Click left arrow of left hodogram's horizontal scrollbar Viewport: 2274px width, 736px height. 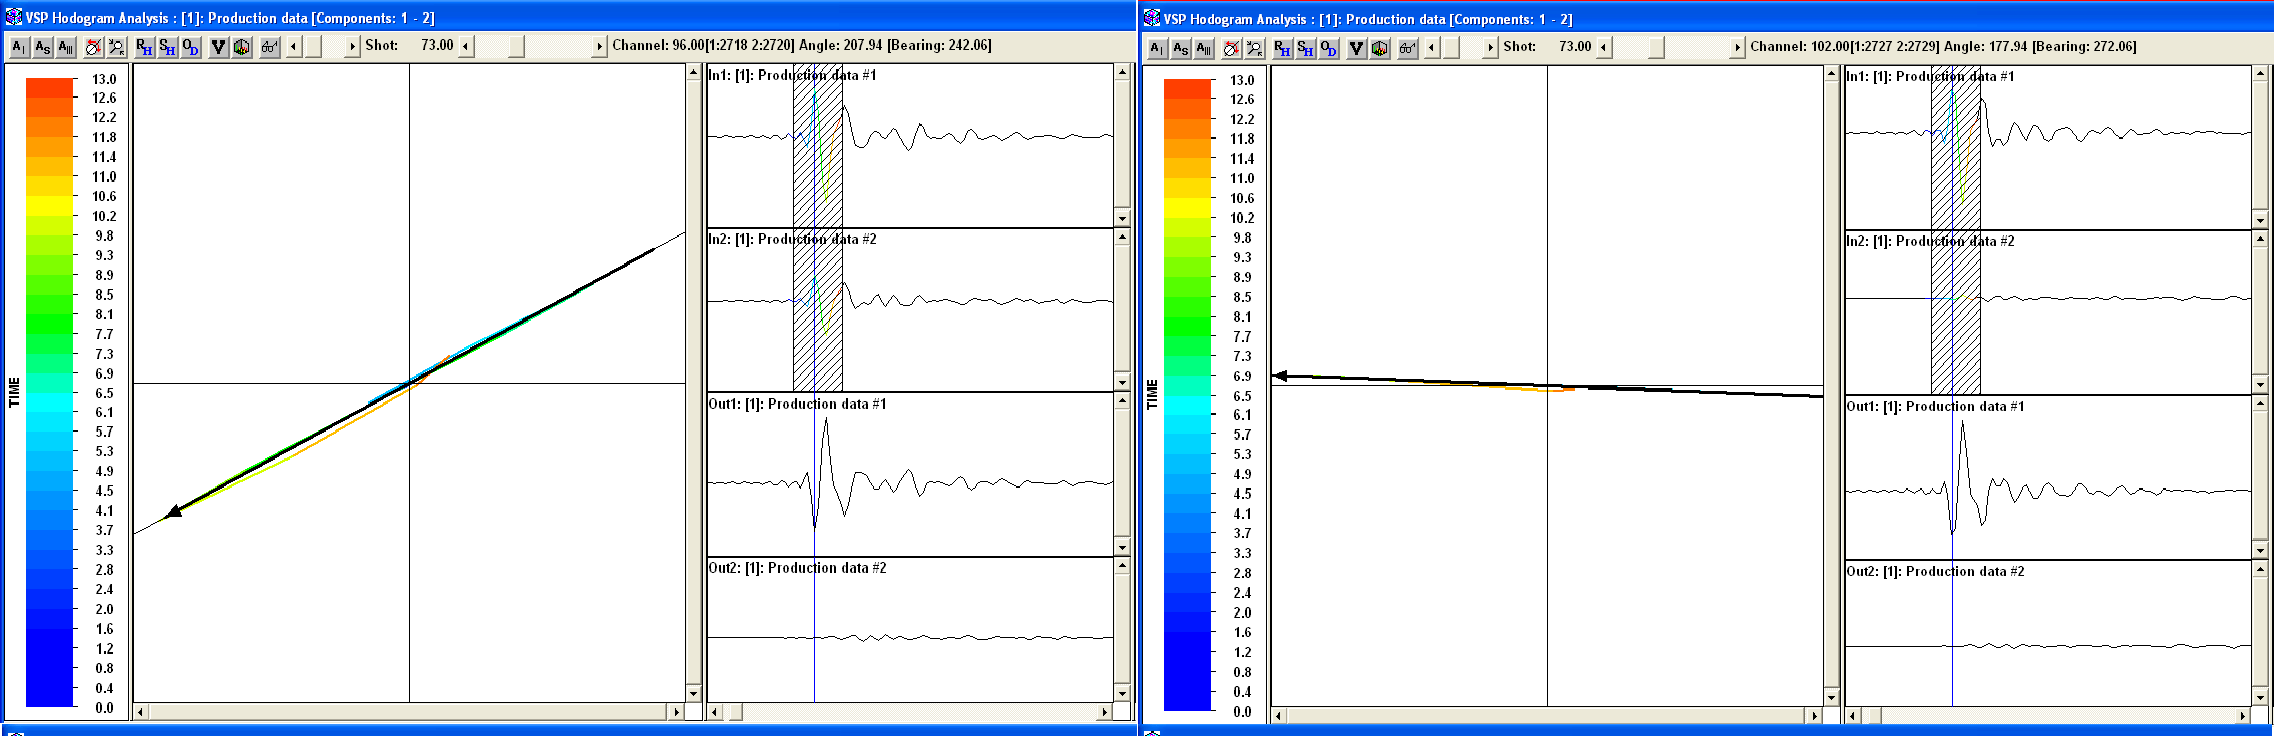click(x=141, y=712)
